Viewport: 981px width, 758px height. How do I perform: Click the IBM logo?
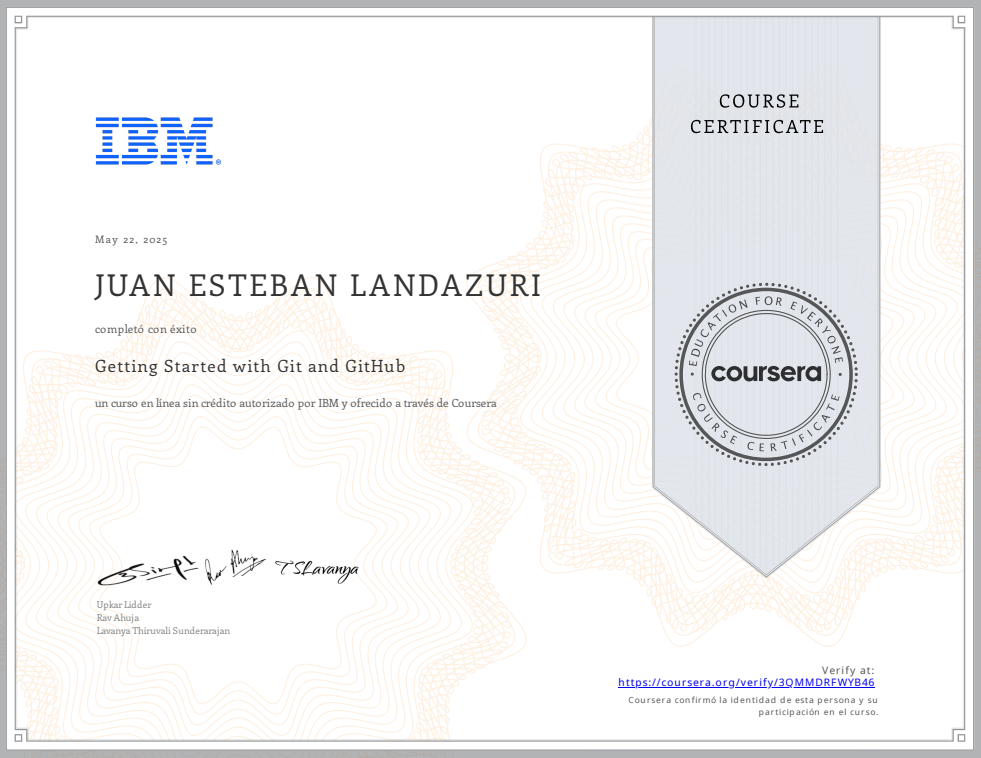pyautogui.click(x=158, y=141)
